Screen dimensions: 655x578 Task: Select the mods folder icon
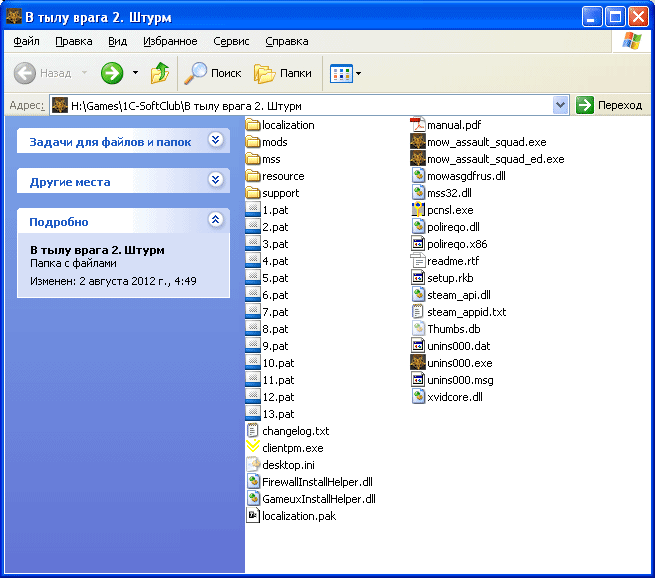253,142
